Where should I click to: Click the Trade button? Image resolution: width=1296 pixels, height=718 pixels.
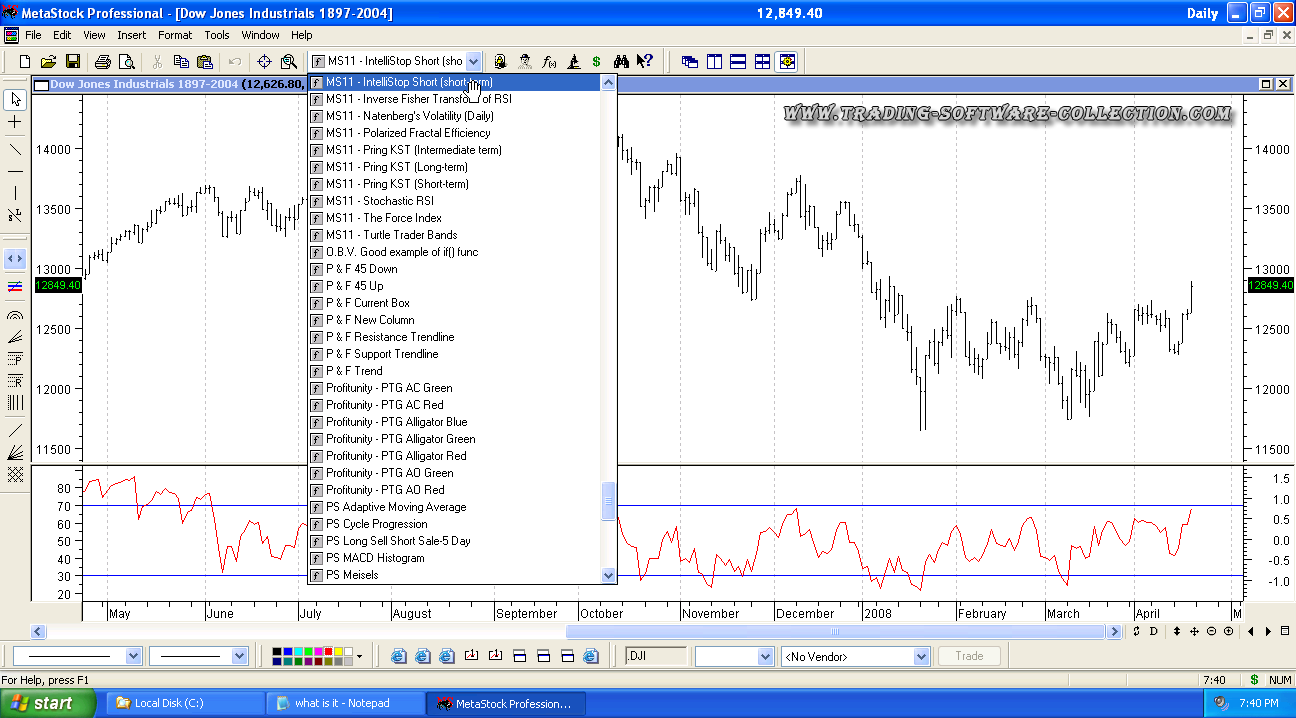(x=969, y=656)
